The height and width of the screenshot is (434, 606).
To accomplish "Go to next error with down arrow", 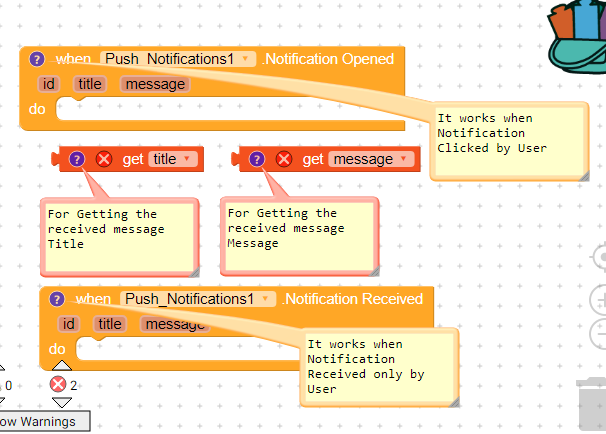I will (x=62, y=403).
